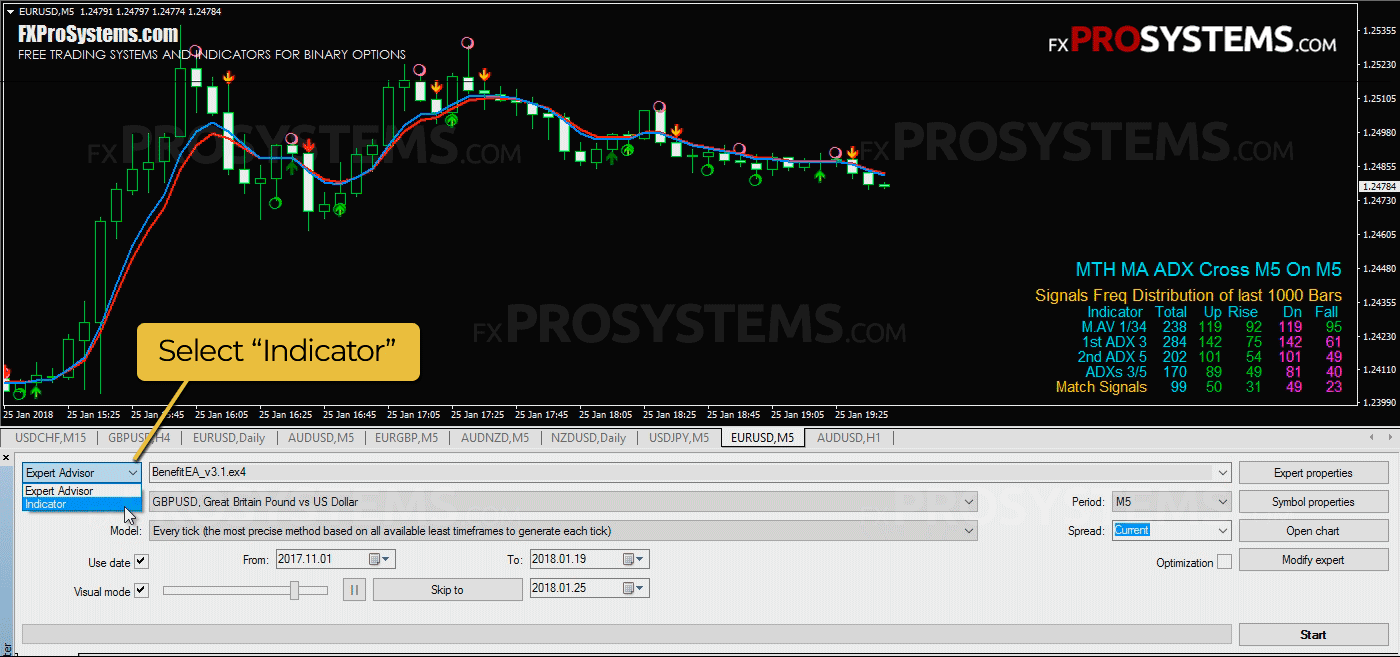Open the Period M5 dropdown
The height and width of the screenshot is (657, 1400).
click(1222, 502)
